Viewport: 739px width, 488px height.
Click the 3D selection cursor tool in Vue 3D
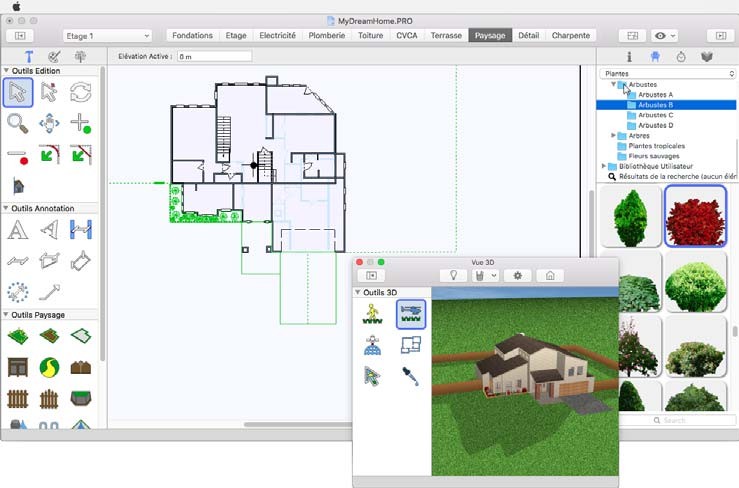[372, 376]
